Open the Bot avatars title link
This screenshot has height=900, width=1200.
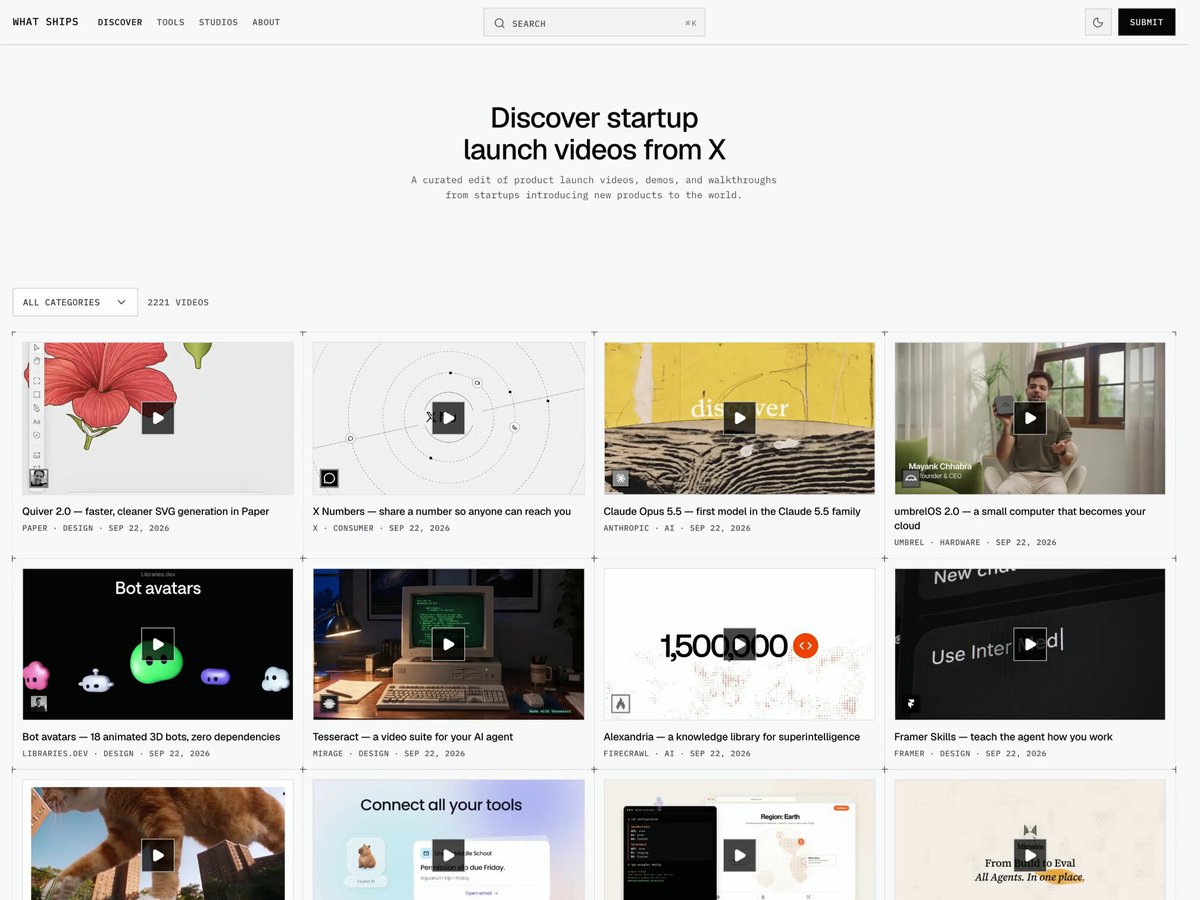click(151, 737)
